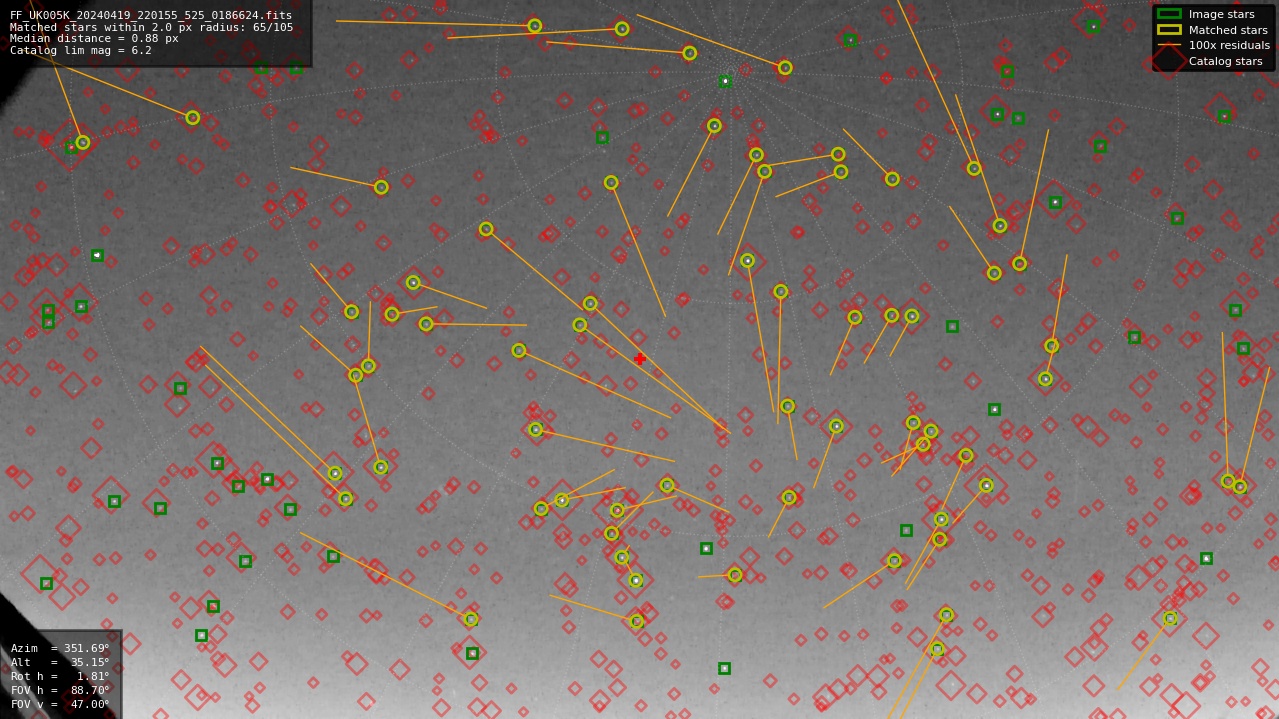Click the red cross image center marker
The height and width of the screenshot is (719, 1279).
click(x=640, y=359)
